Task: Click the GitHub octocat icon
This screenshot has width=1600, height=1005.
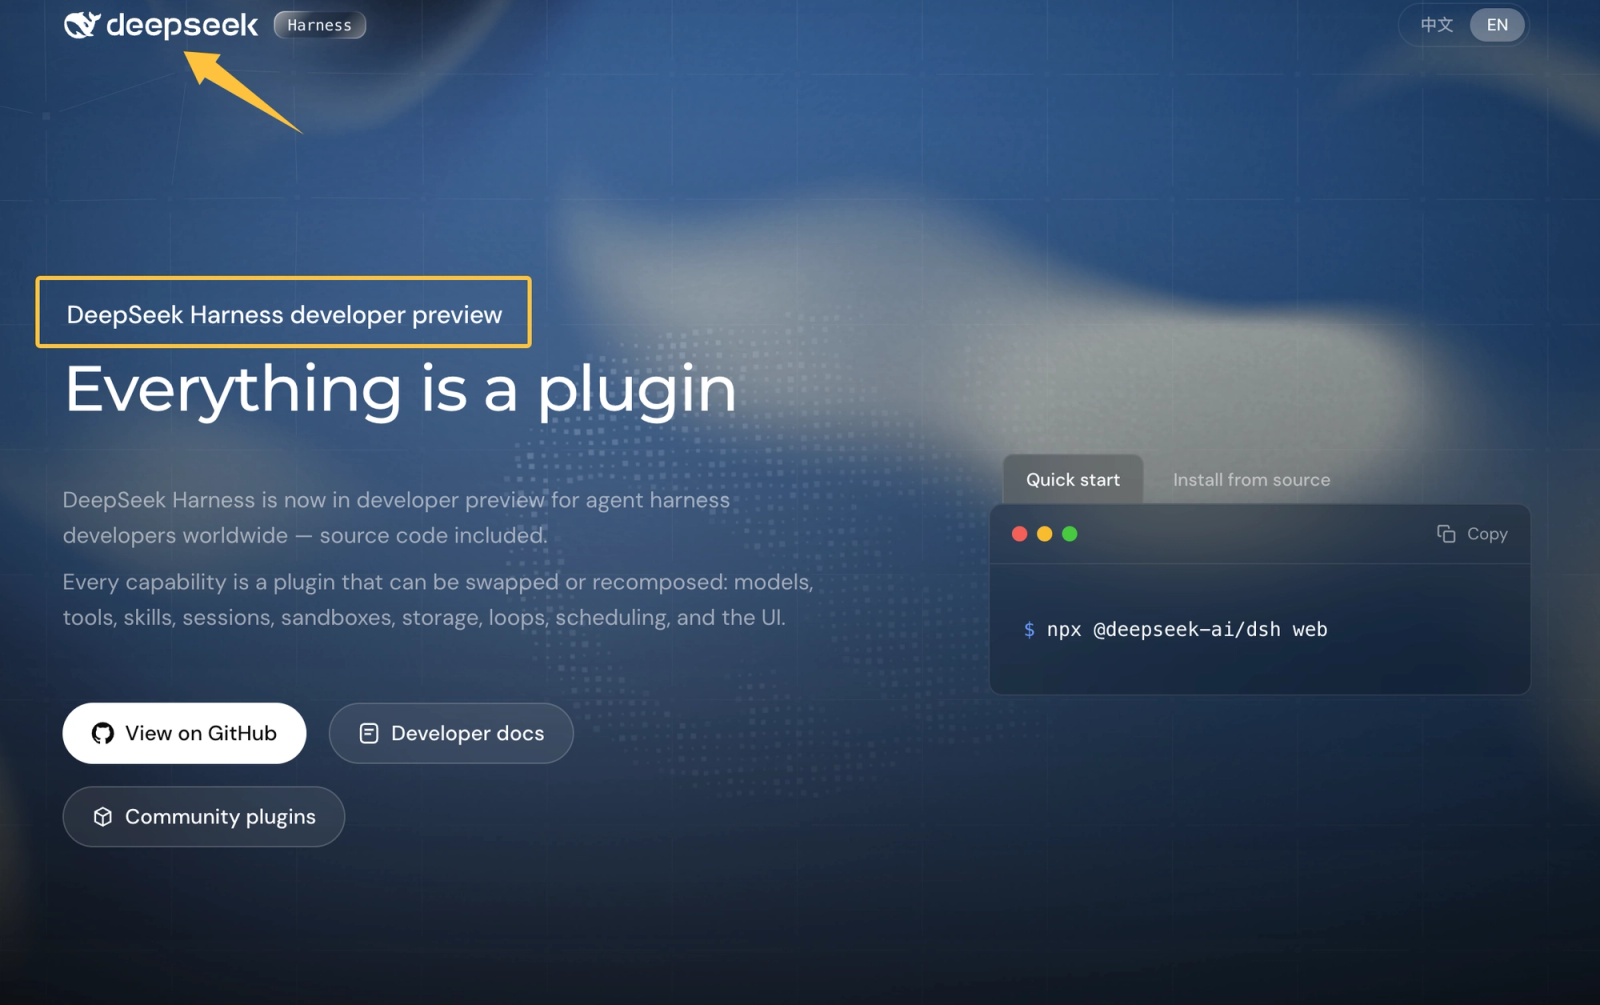Action: (x=103, y=733)
